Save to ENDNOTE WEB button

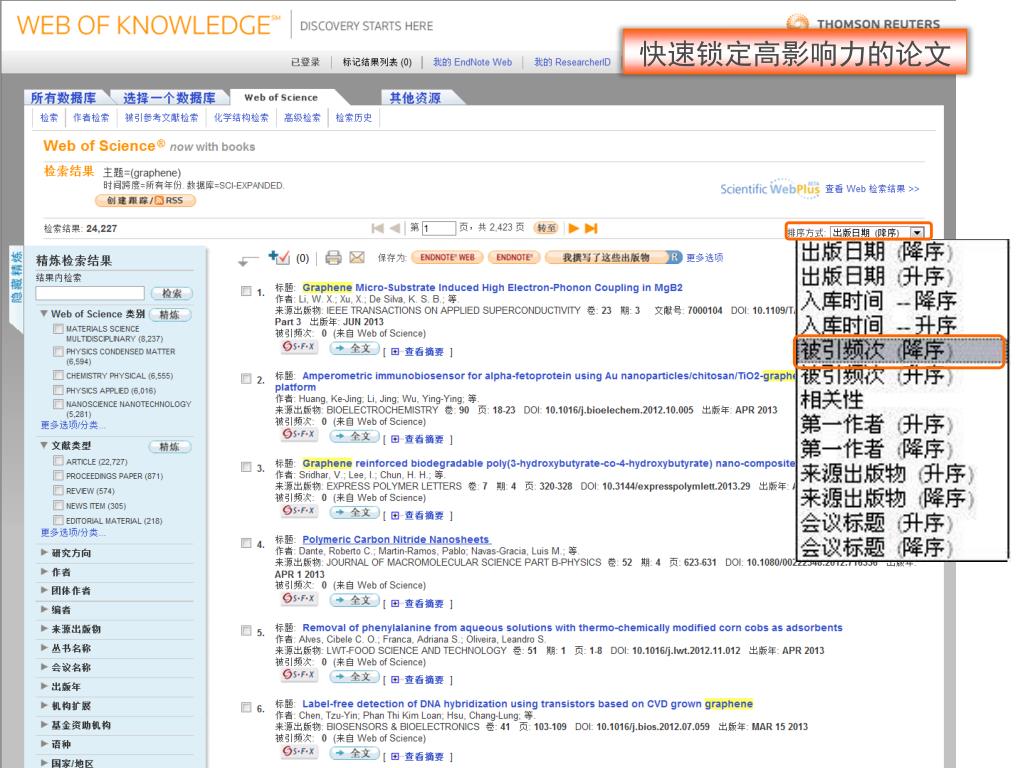[x=447, y=257]
